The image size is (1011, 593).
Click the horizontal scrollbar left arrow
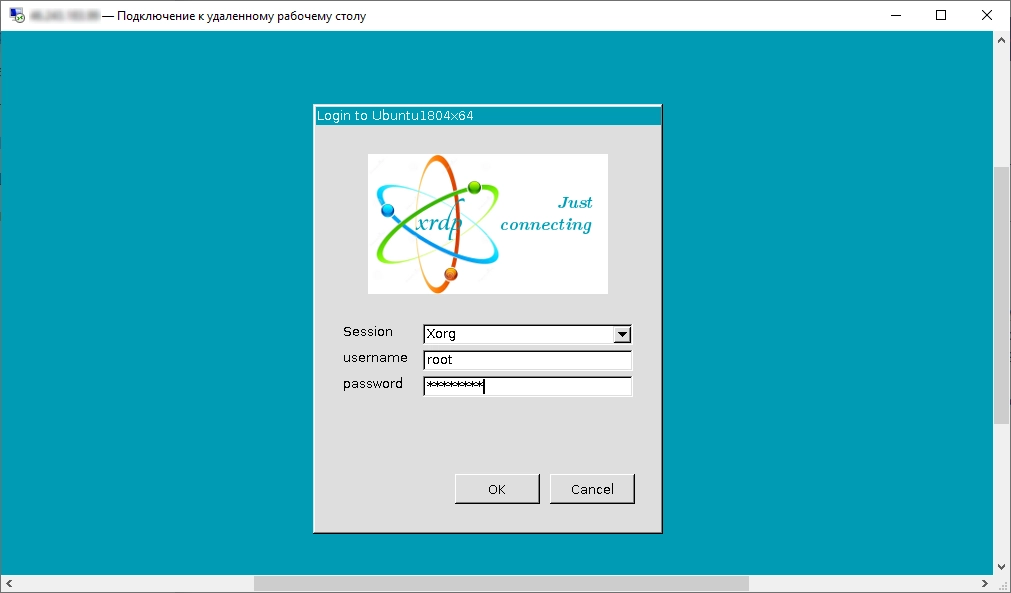click(8, 583)
